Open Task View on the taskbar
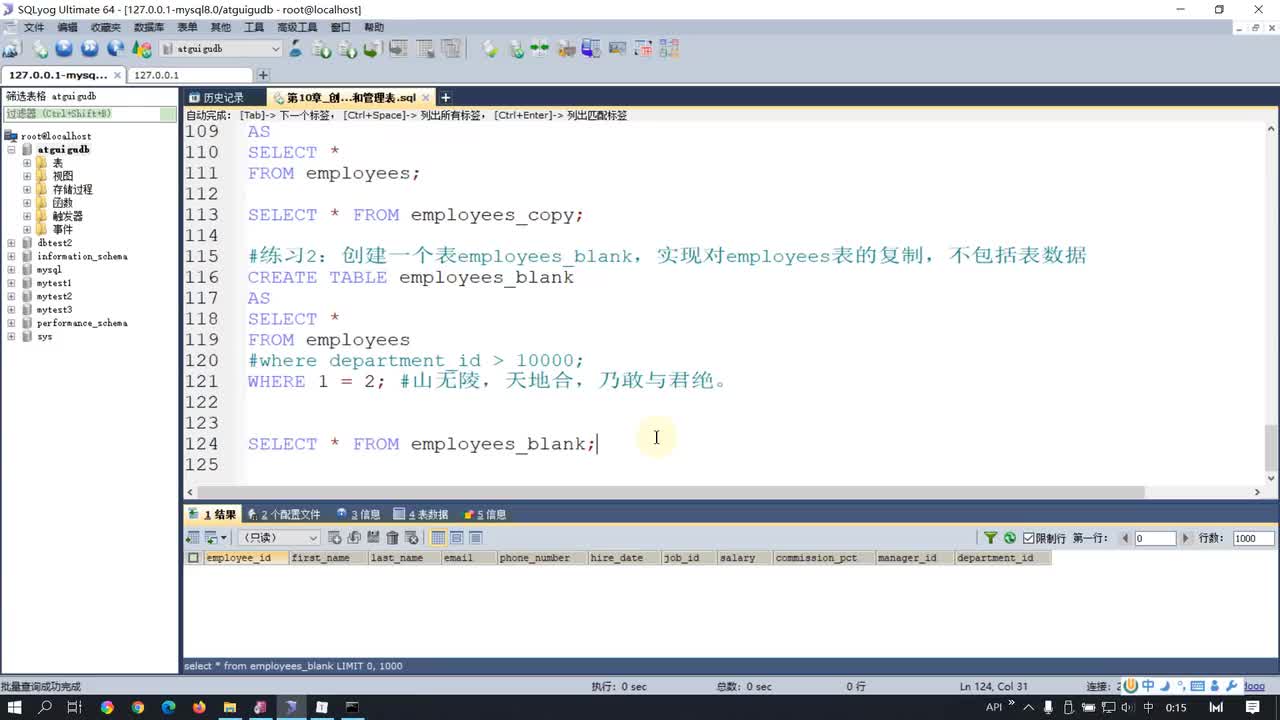Viewport: 1280px width, 720px height. point(75,707)
